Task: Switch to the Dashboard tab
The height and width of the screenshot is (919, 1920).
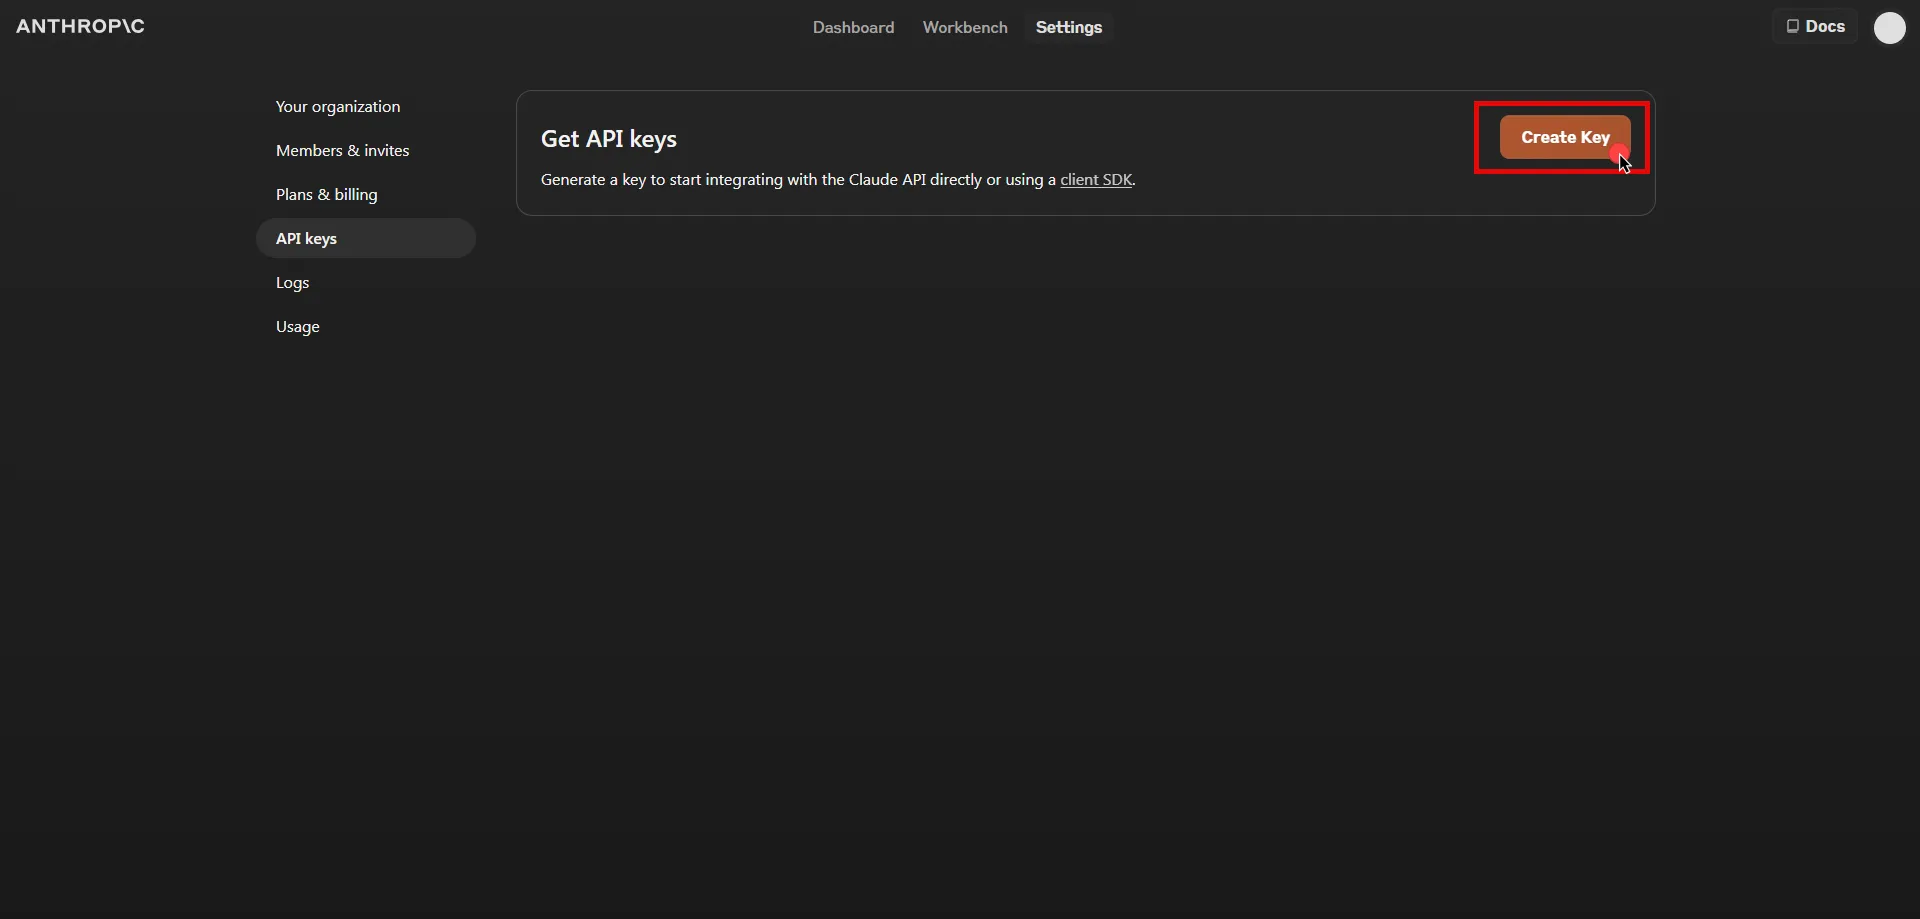Action: coord(853,27)
